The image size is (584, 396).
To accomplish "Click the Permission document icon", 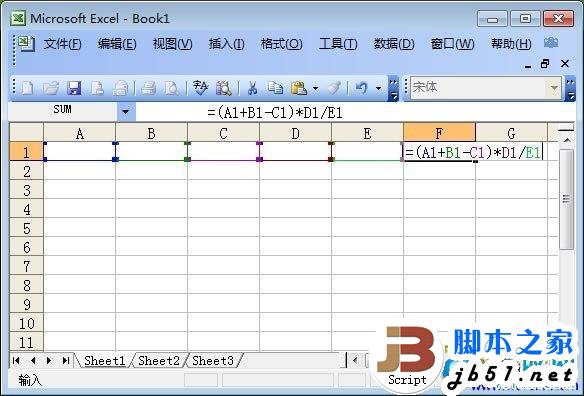I will point(98,88).
